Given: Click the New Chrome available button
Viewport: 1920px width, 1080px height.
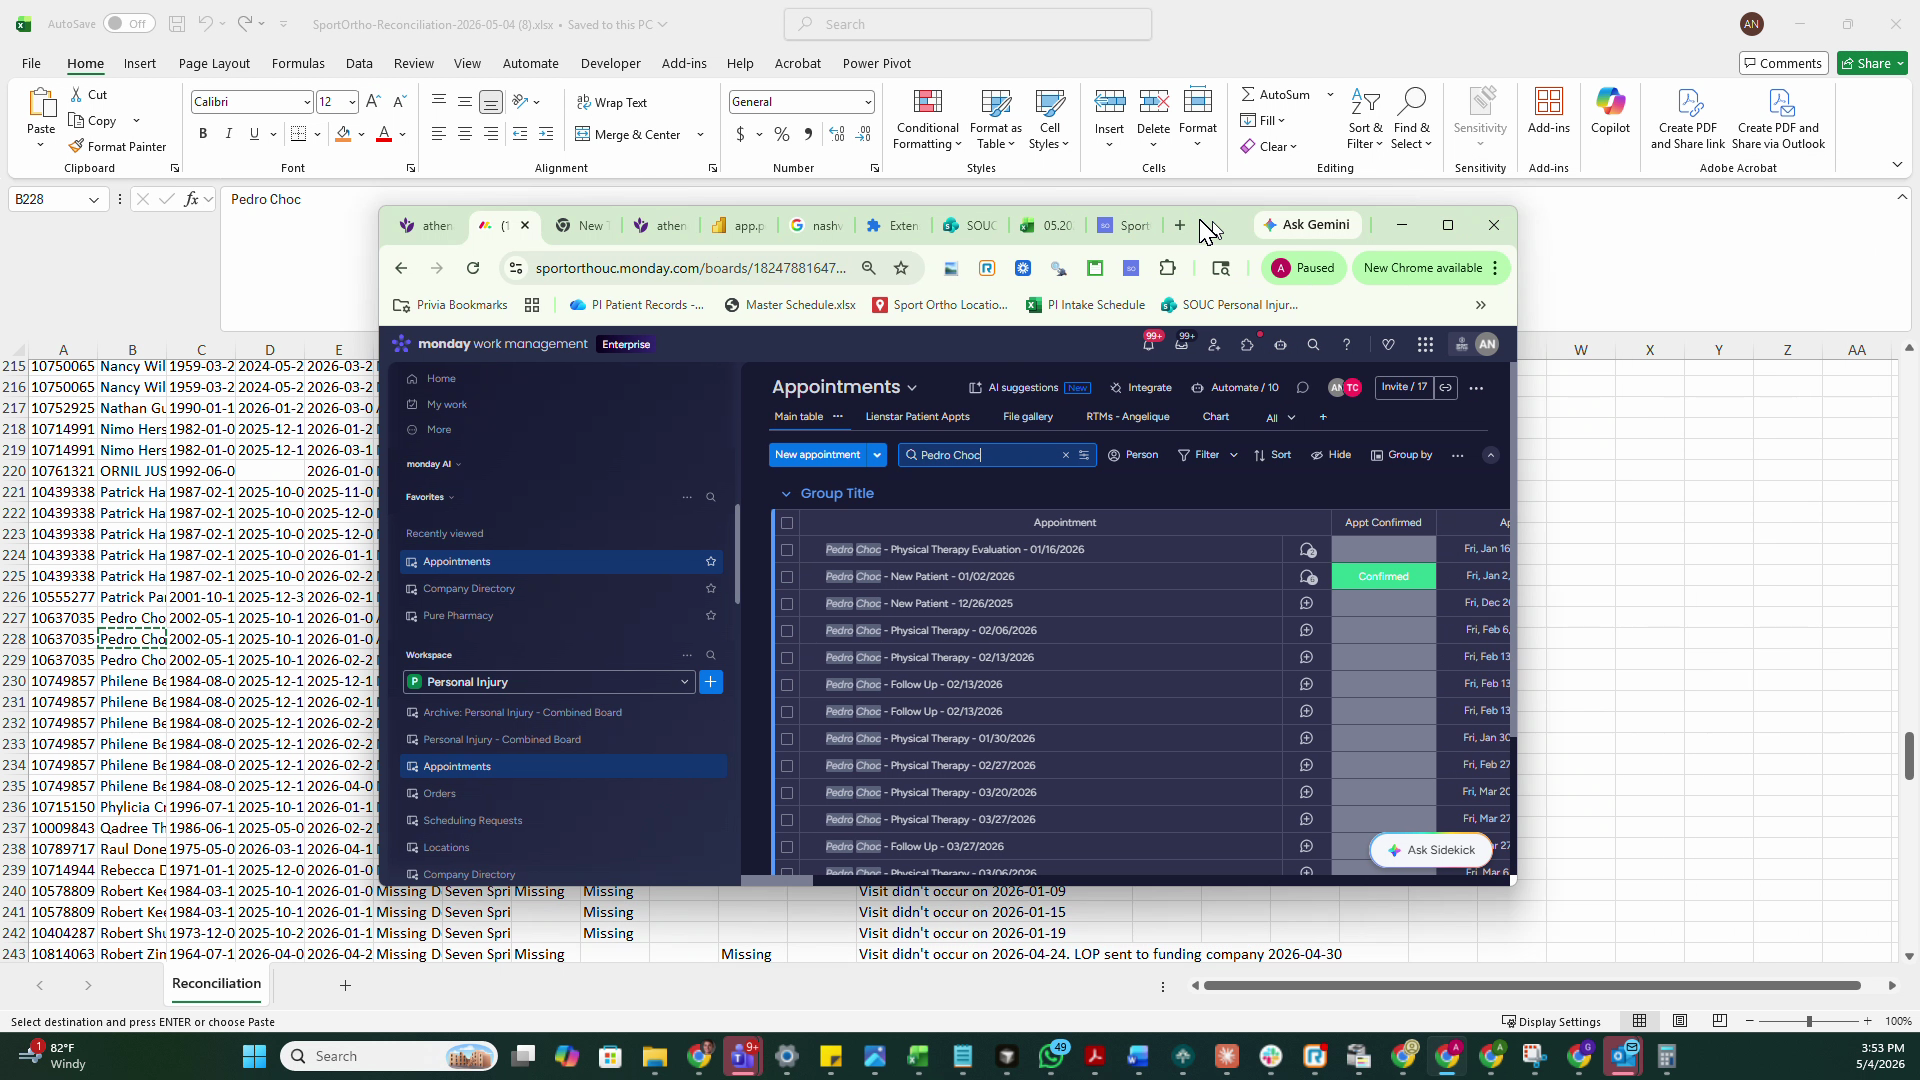Looking at the screenshot, I should tap(1429, 268).
